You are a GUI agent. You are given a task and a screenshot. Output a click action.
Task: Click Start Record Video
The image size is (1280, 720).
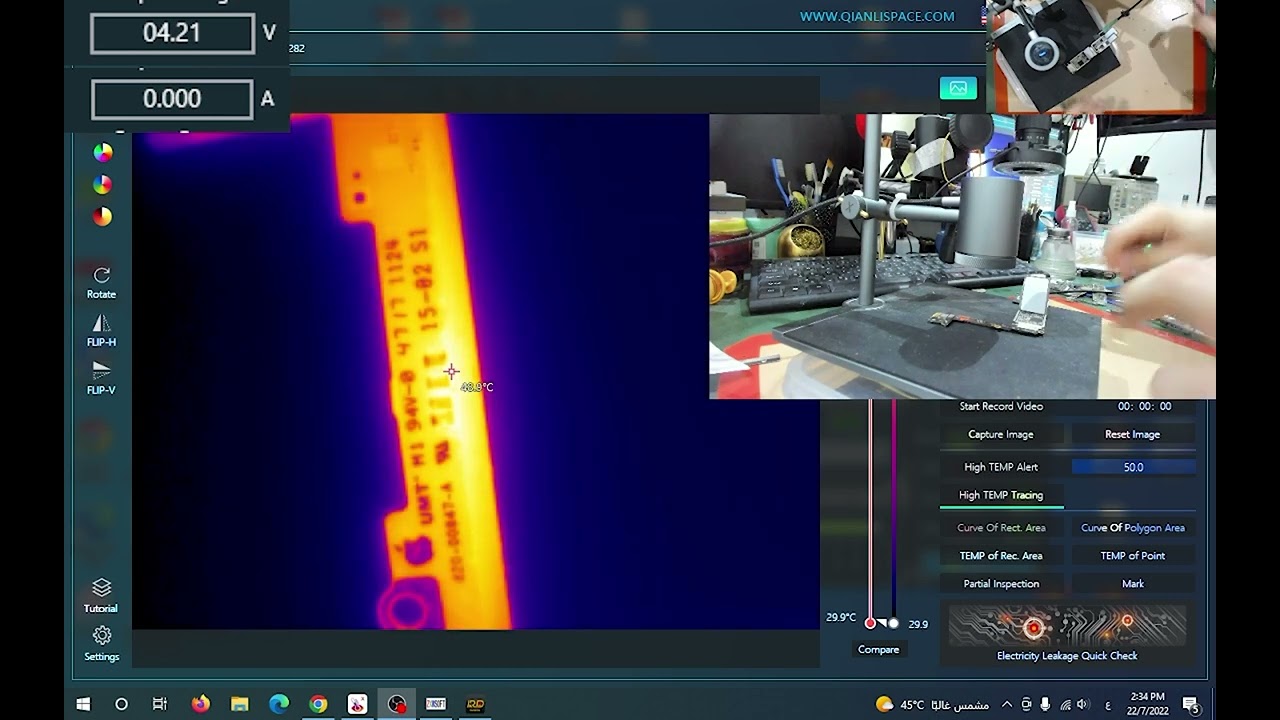click(1001, 406)
